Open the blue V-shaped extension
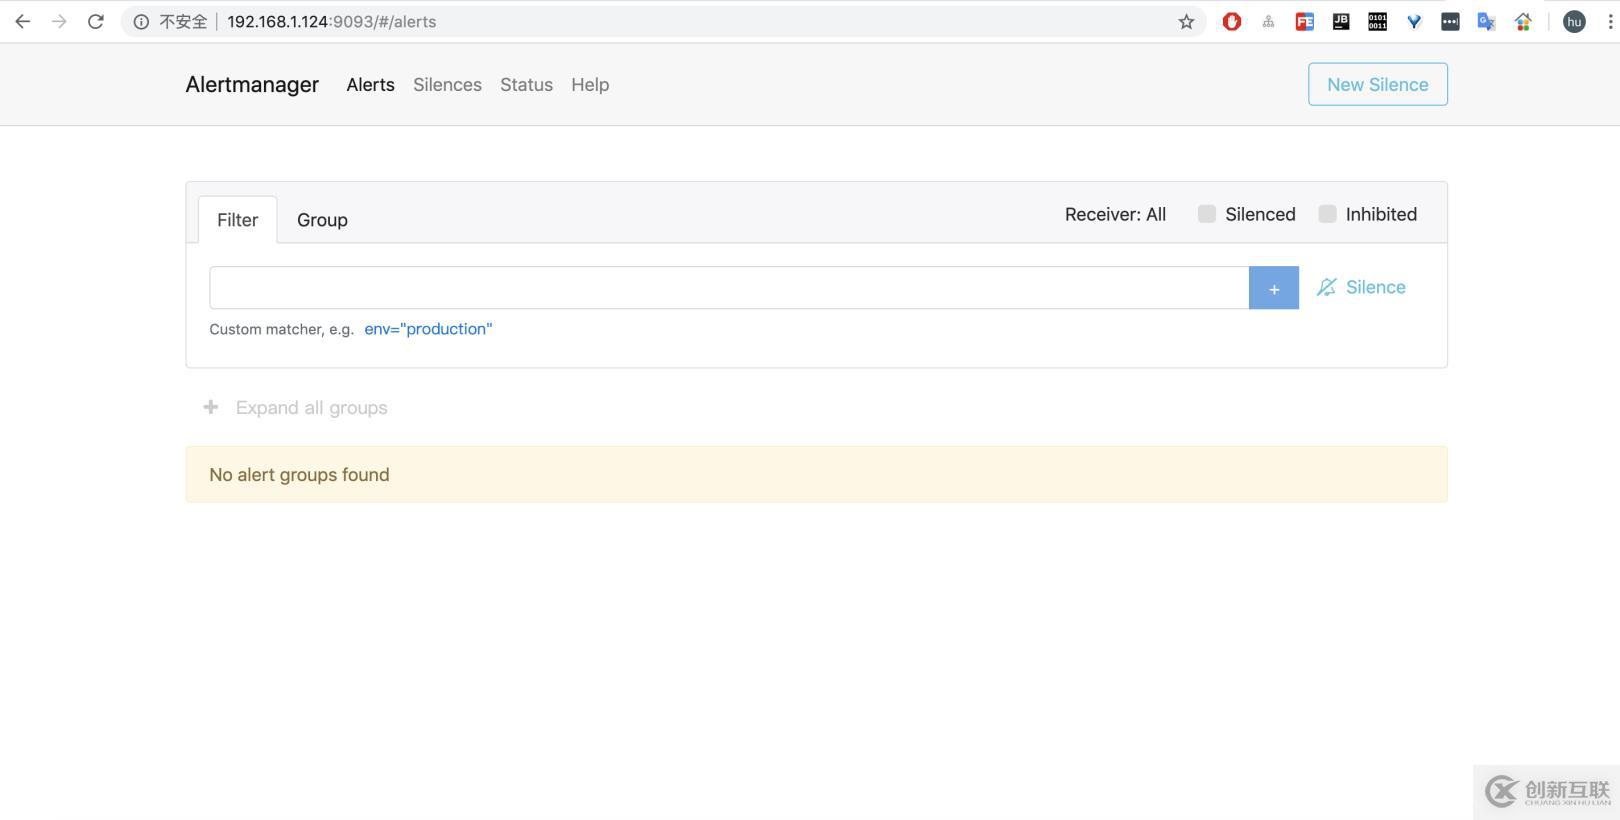The width and height of the screenshot is (1620, 820). [x=1414, y=21]
